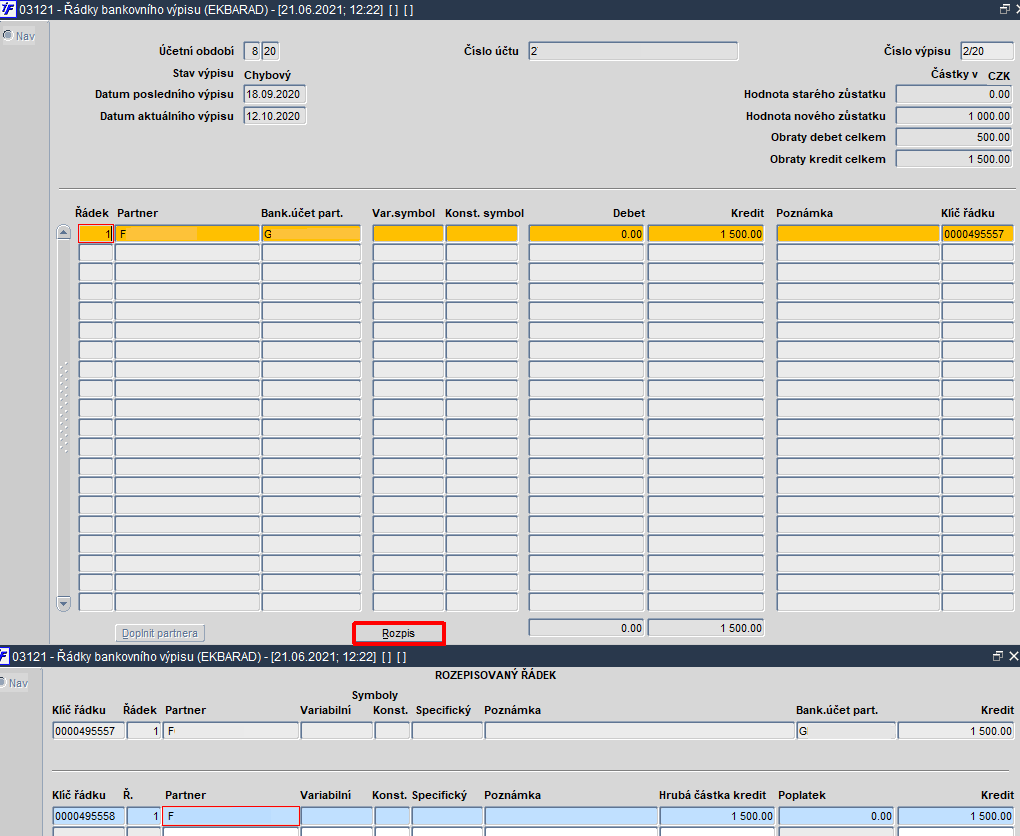Viewport: 1020px width, 836px height.
Task: Click the Doplnit partnera button
Action: pyautogui.click(x=160, y=633)
